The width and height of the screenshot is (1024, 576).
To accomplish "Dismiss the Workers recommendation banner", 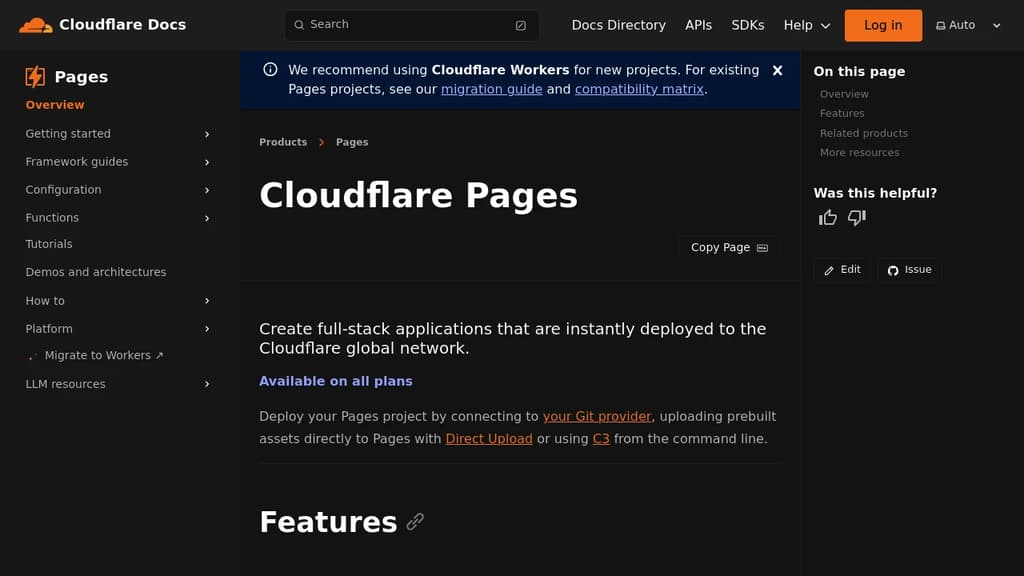I will pos(777,71).
